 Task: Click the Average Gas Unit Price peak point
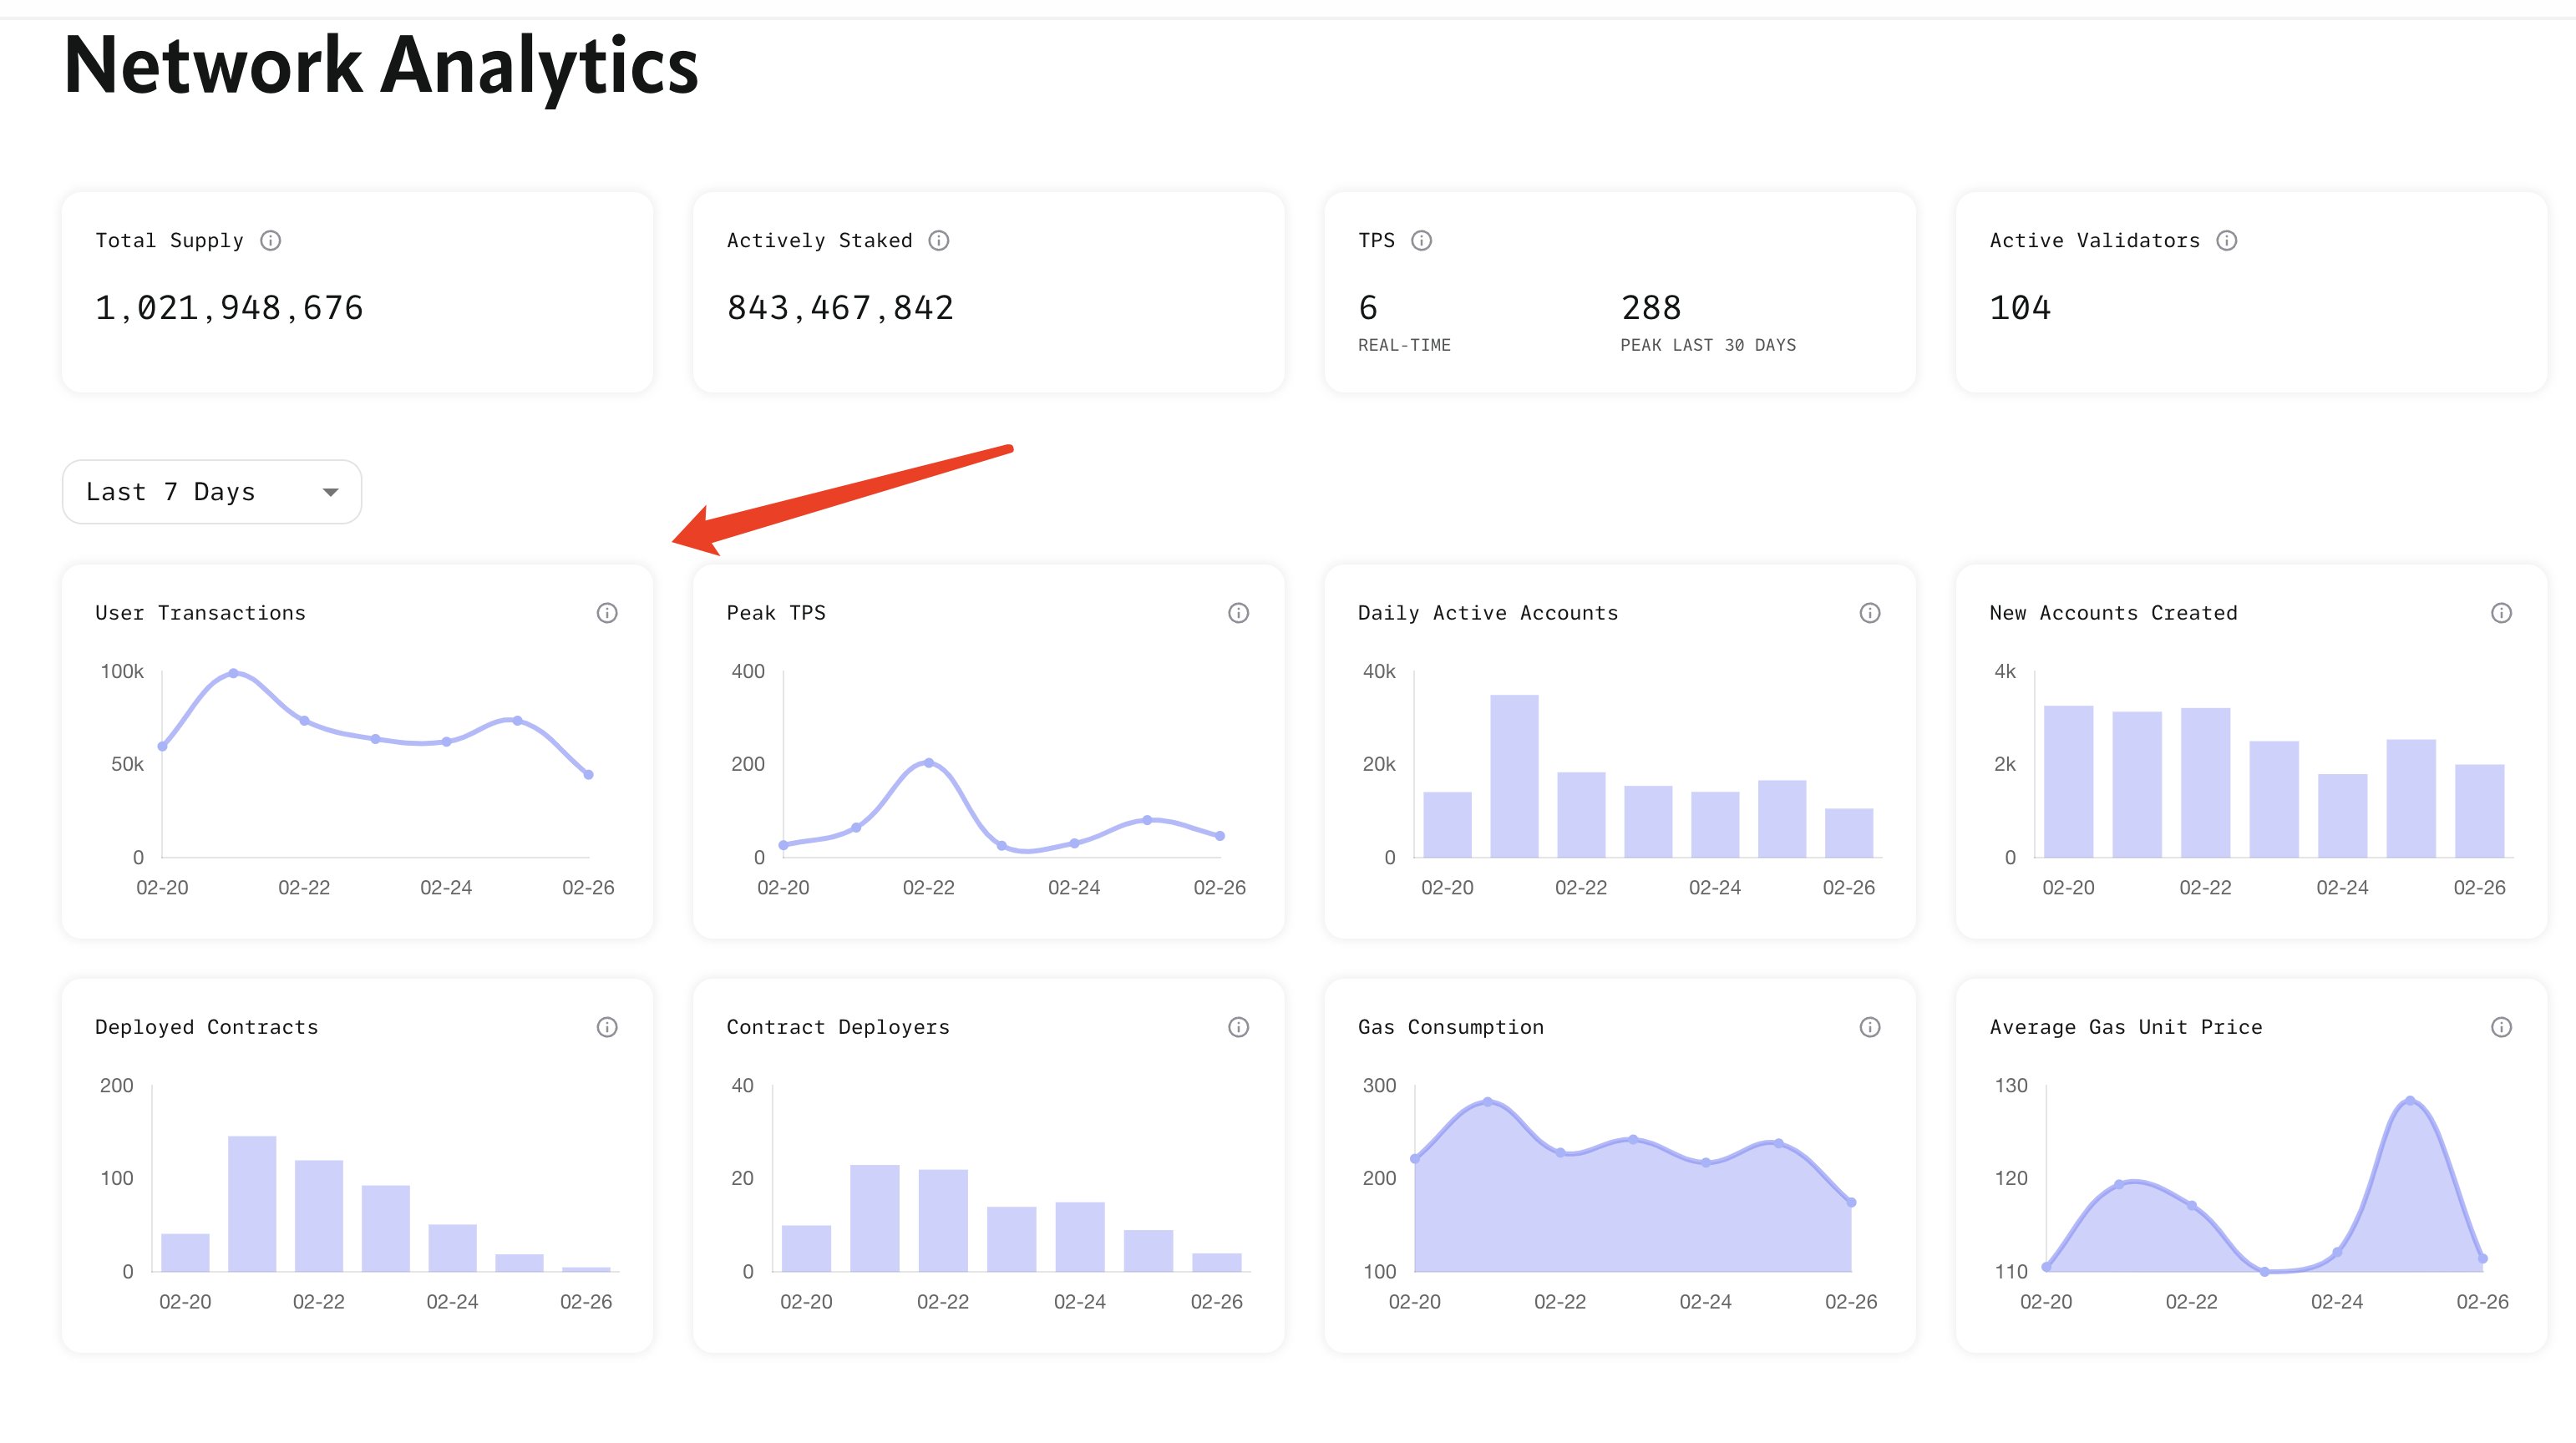coord(2410,1100)
